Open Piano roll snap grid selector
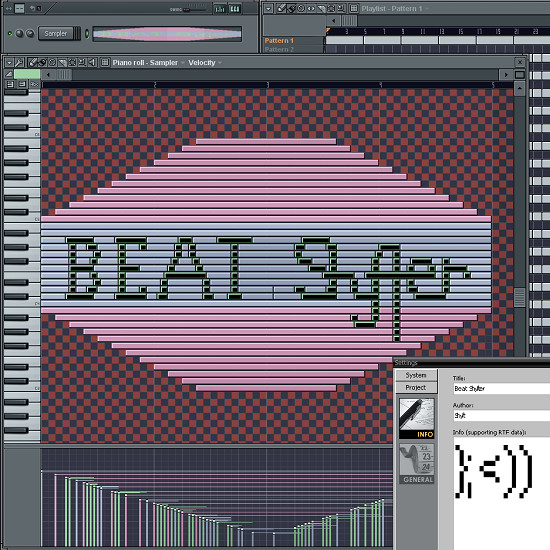Screen dimensions: 550x550 point(105,63)
